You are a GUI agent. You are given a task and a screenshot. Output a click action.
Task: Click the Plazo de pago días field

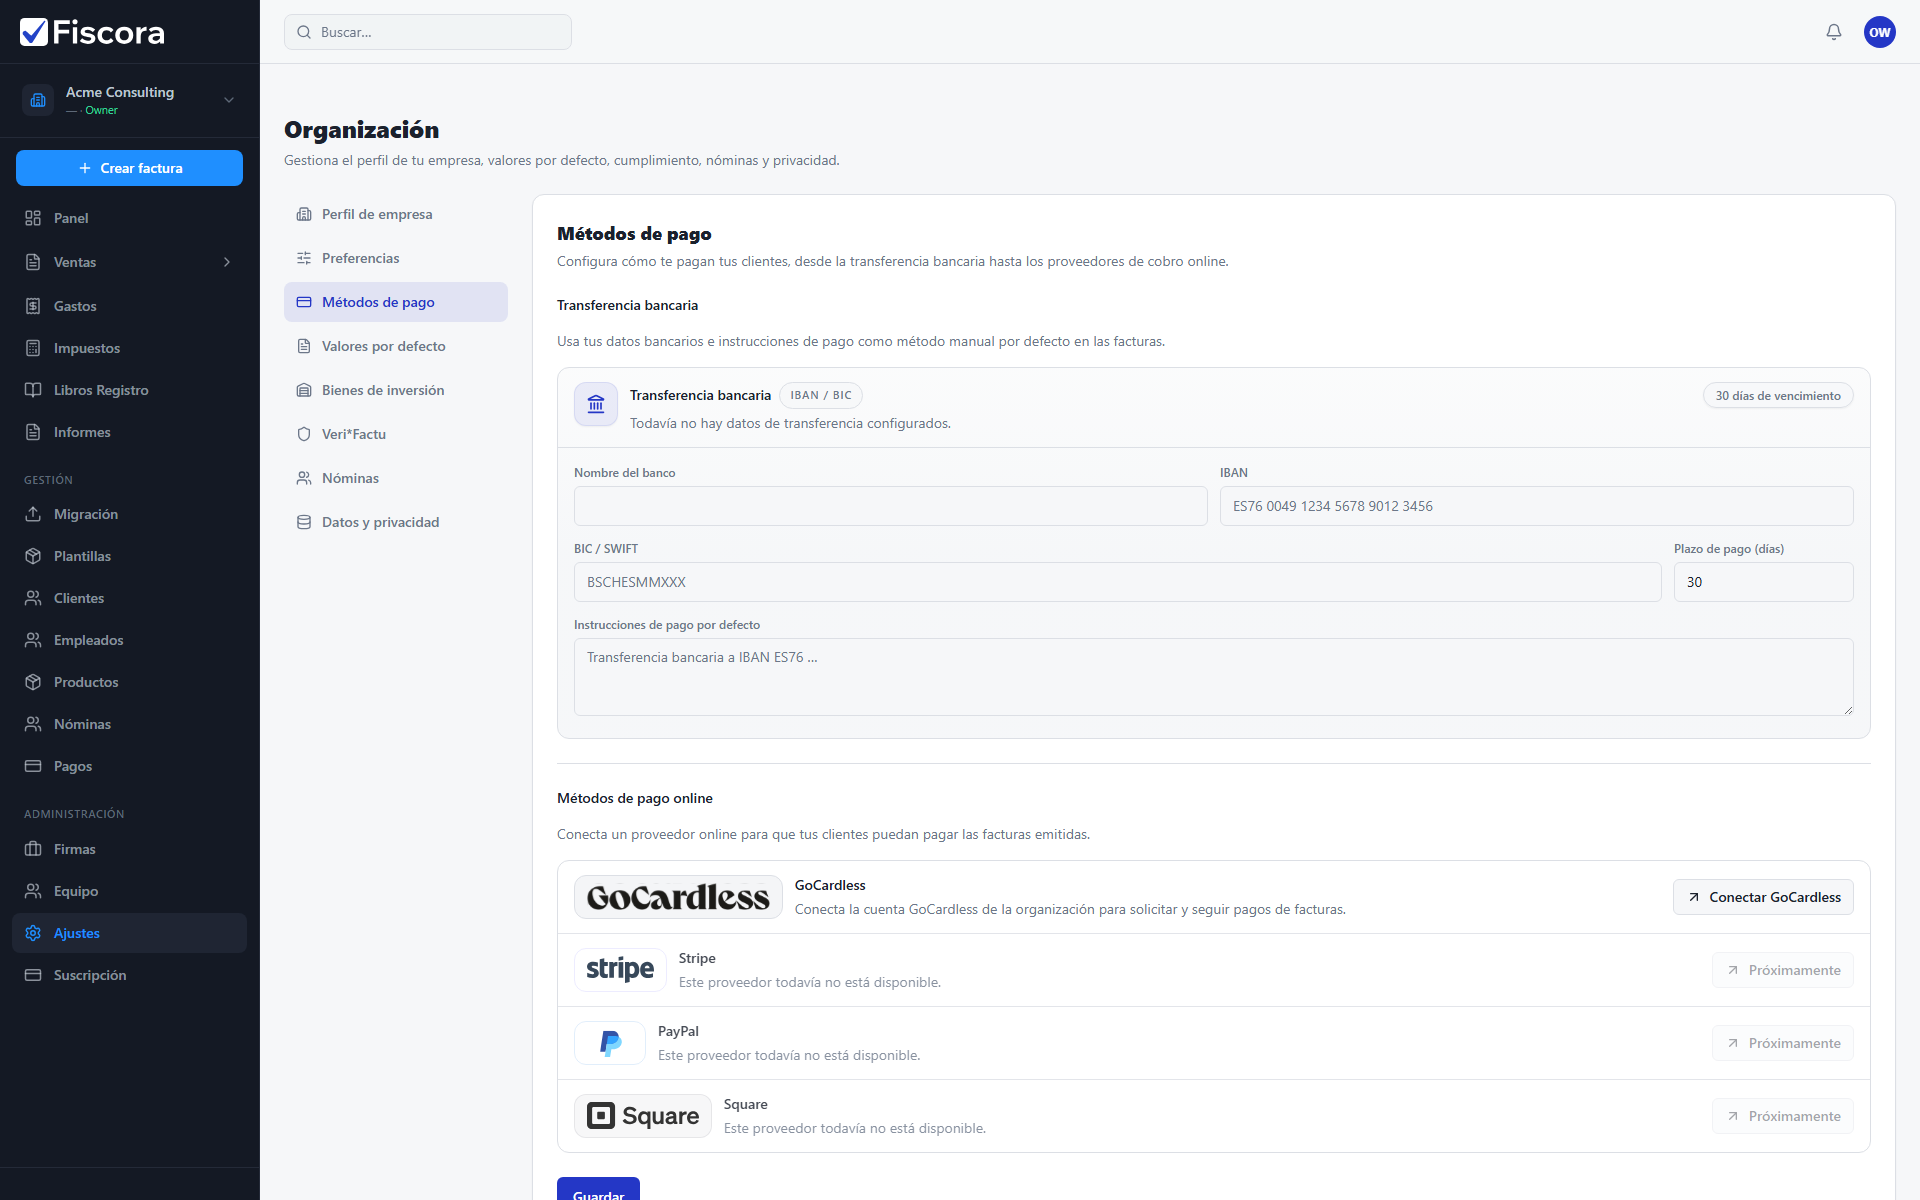(x=1763, y=582)
